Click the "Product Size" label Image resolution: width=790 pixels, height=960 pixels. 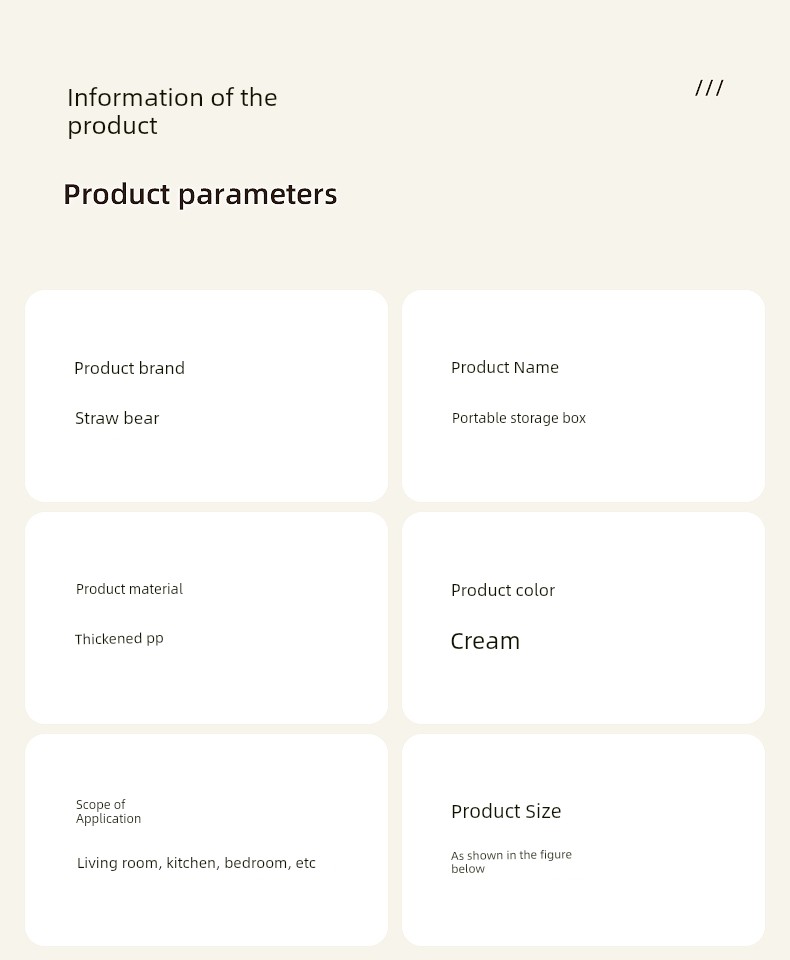click(505, 811)
